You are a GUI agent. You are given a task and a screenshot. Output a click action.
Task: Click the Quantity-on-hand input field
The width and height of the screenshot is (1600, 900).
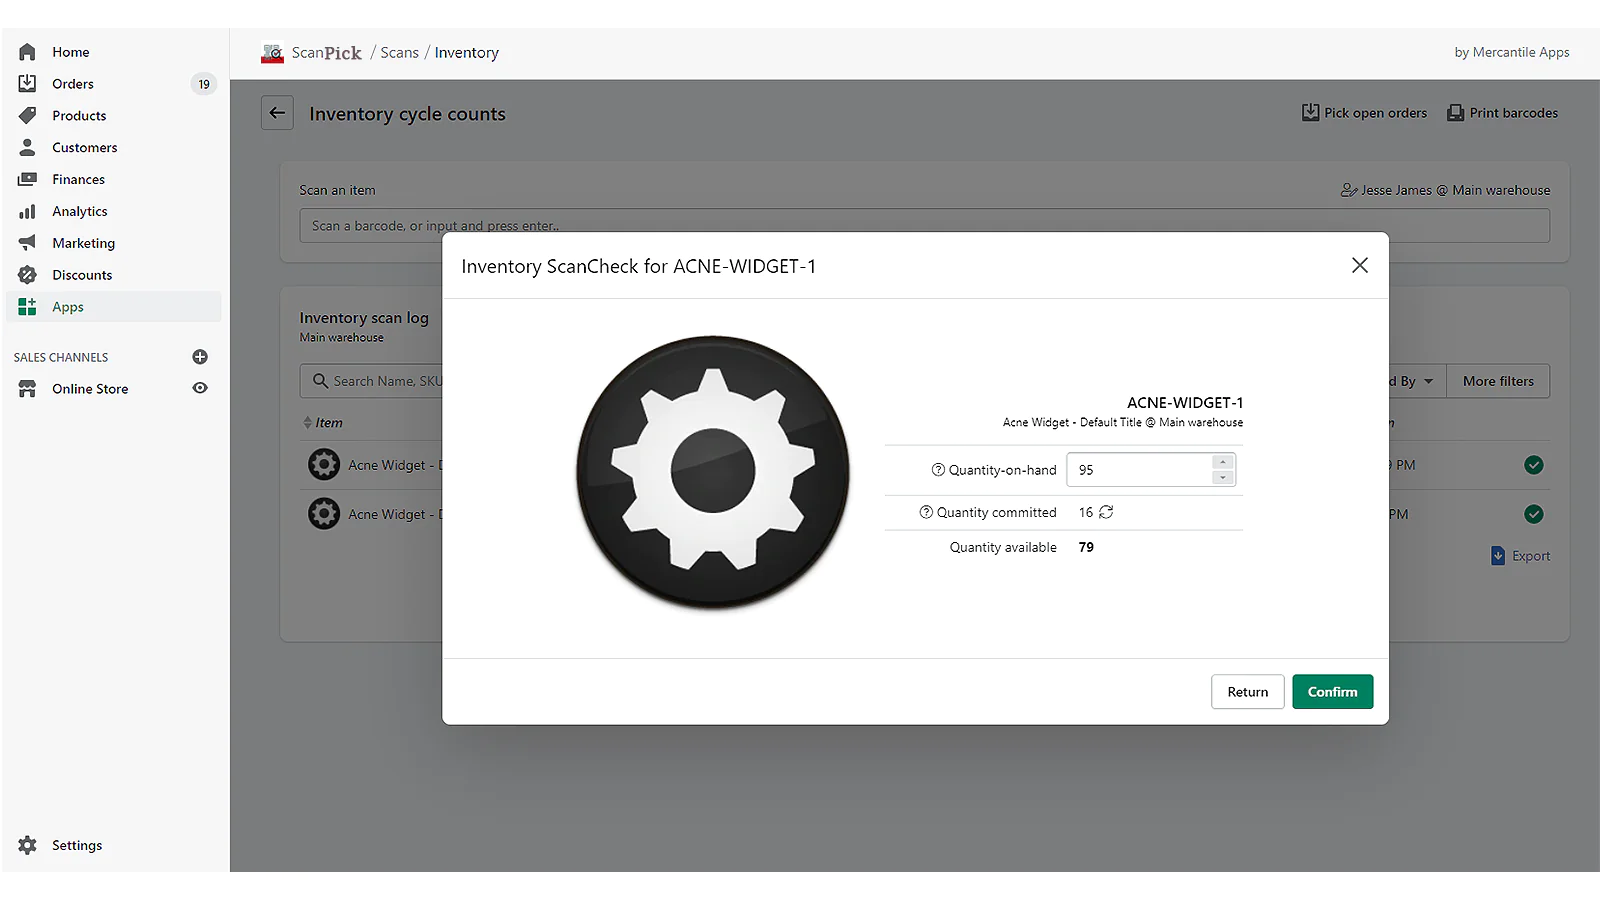tap(1140, 470)
